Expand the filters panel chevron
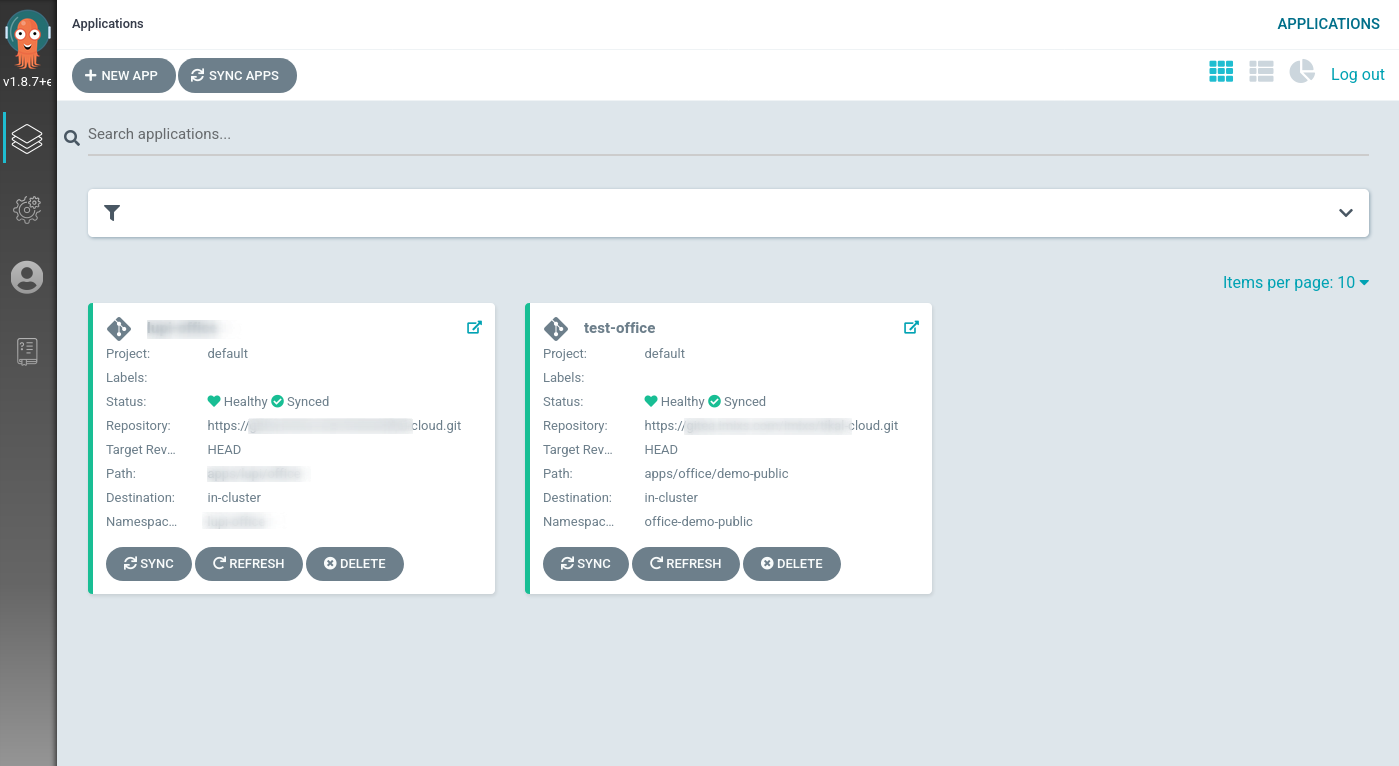 [x=1345, y=213]
